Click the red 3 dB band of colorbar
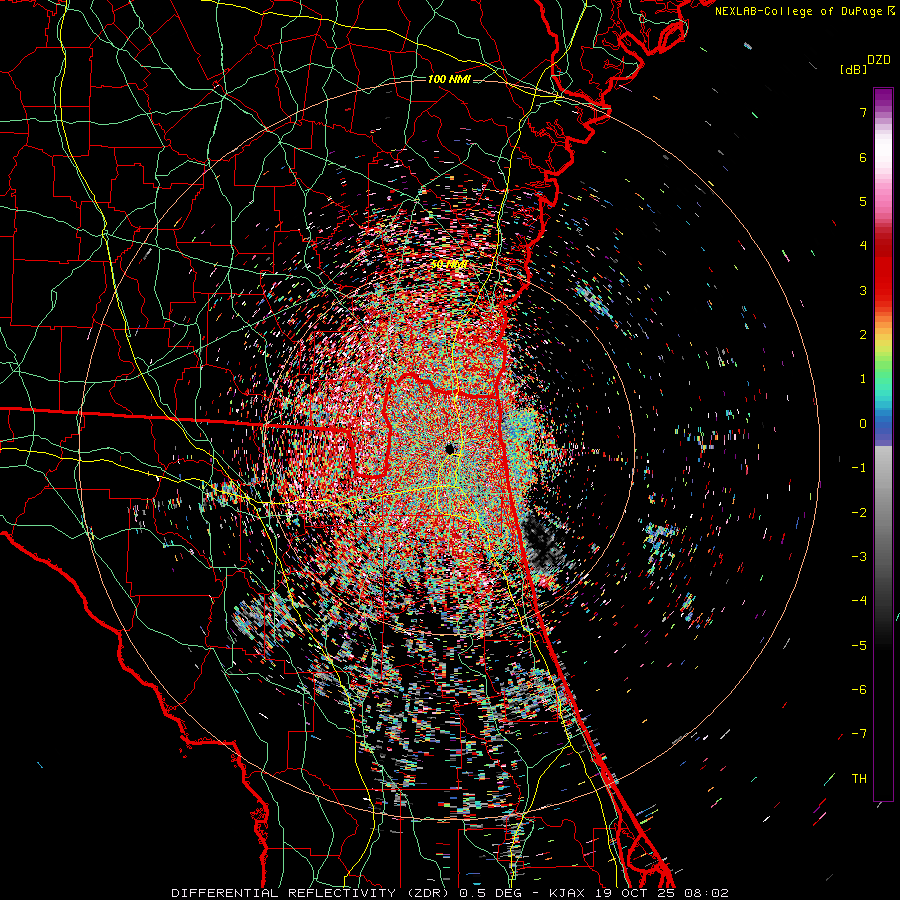This screenshot has height=900, width=900. tap(883, 290)
